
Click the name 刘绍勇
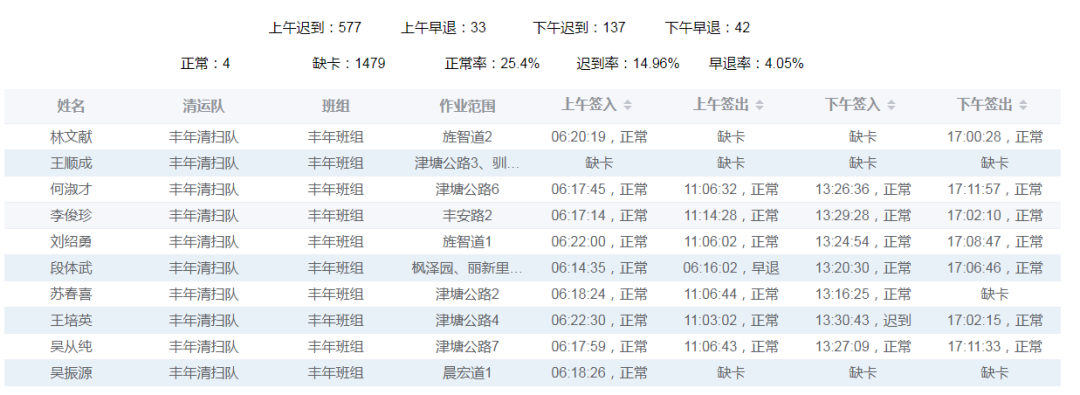[71, 241]
